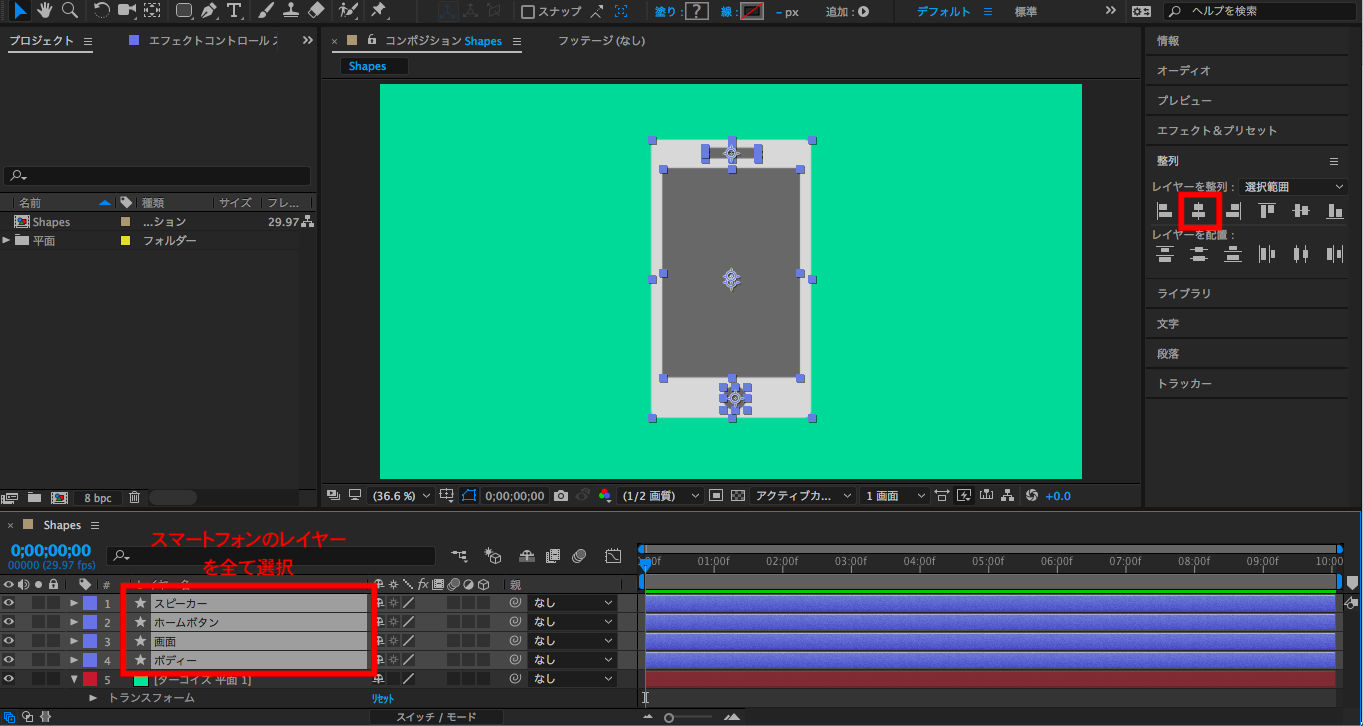Hide the スピーカー layer with its eye icon
The width and height of the screenshot is (1363, 726).
tap(9, 603)
